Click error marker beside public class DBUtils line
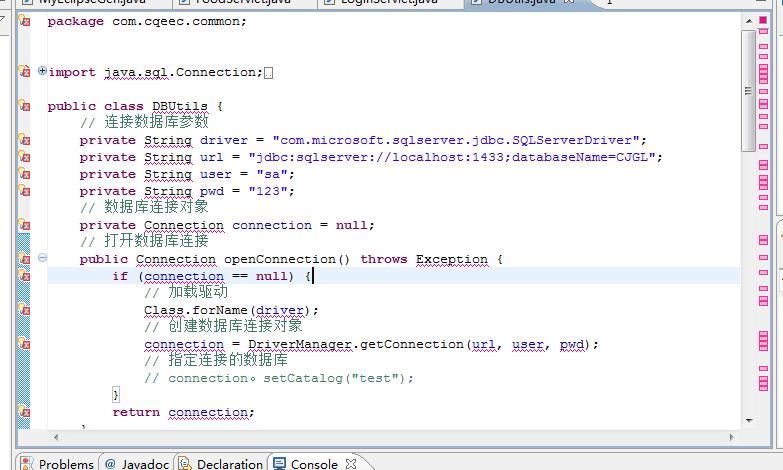783x470 pixels. [x=24, y=105]
